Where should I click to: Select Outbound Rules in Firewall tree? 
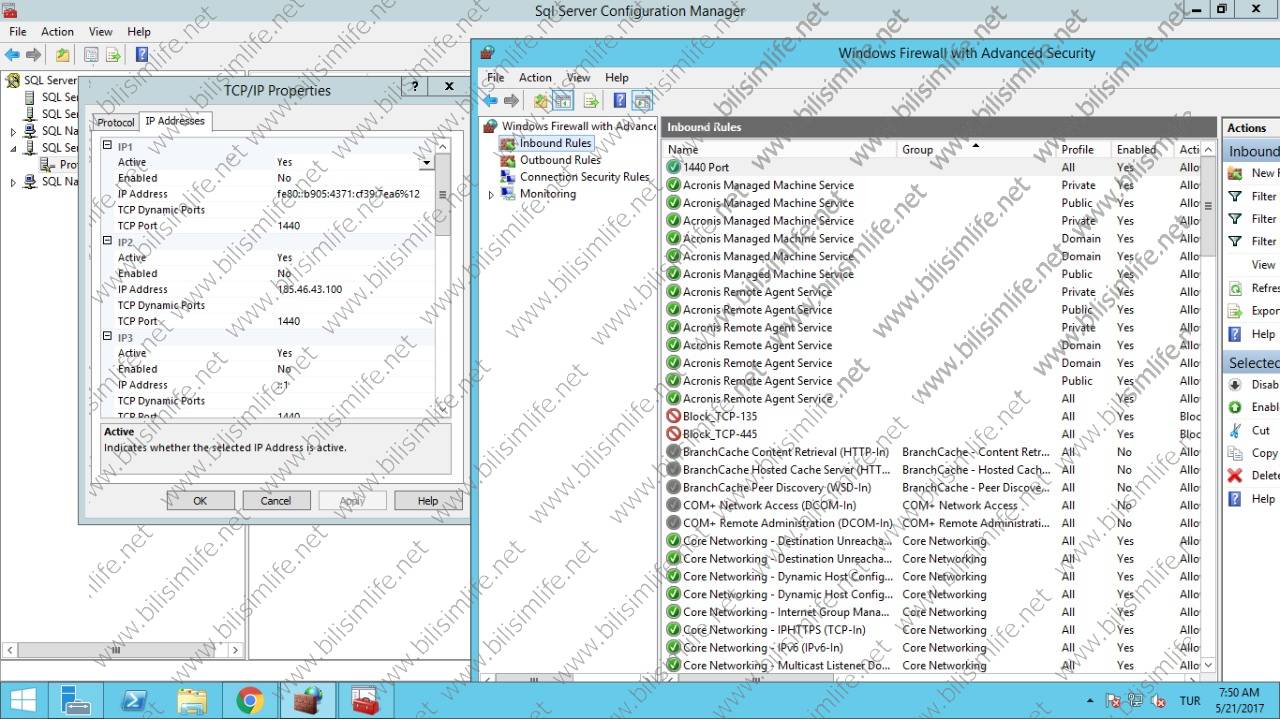tap(560, 160)
